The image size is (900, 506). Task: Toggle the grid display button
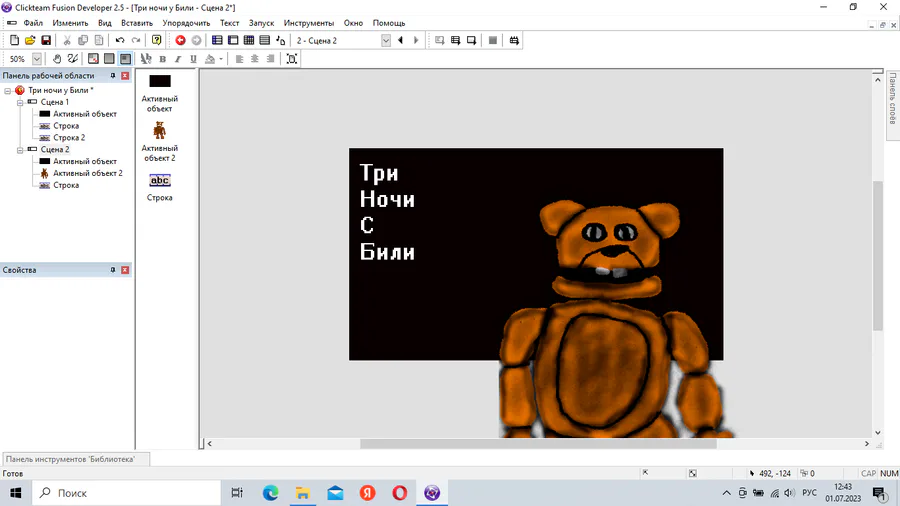(93, 59)
